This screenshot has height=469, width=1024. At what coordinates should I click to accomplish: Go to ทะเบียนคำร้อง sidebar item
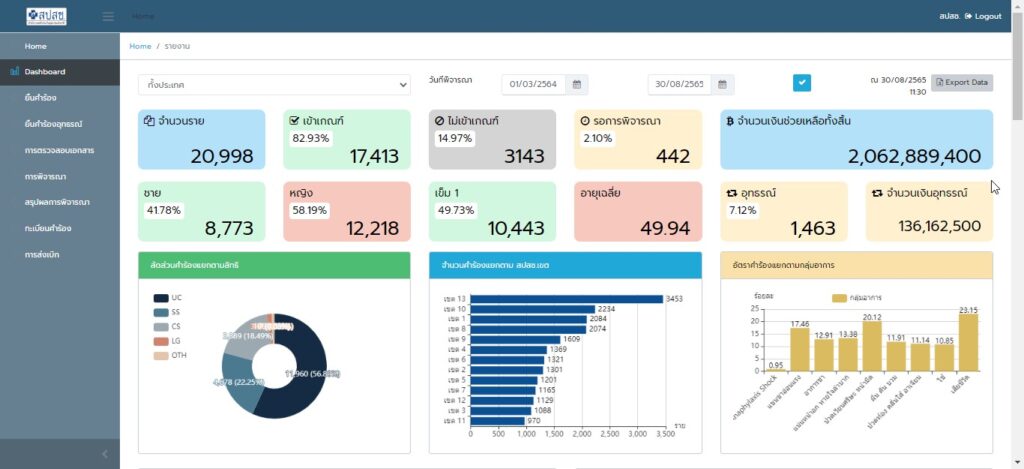(48, 228)
